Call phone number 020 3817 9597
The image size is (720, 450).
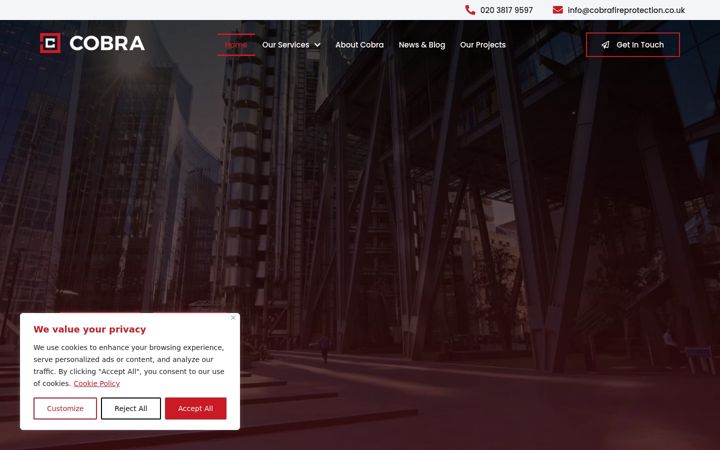[x=506, y=10]
